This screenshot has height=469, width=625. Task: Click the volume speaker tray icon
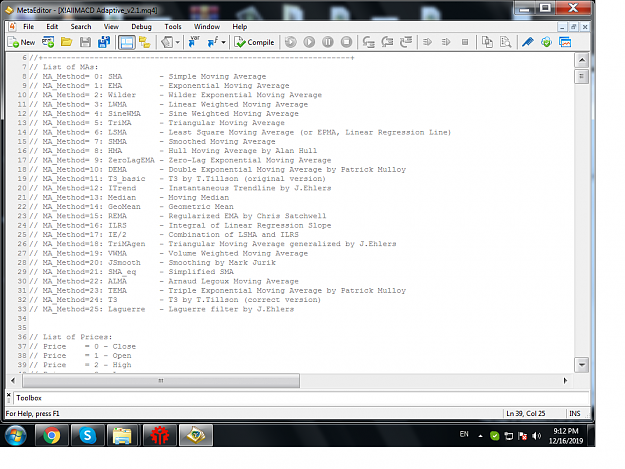pyautogui.click(x=537, y=436)
